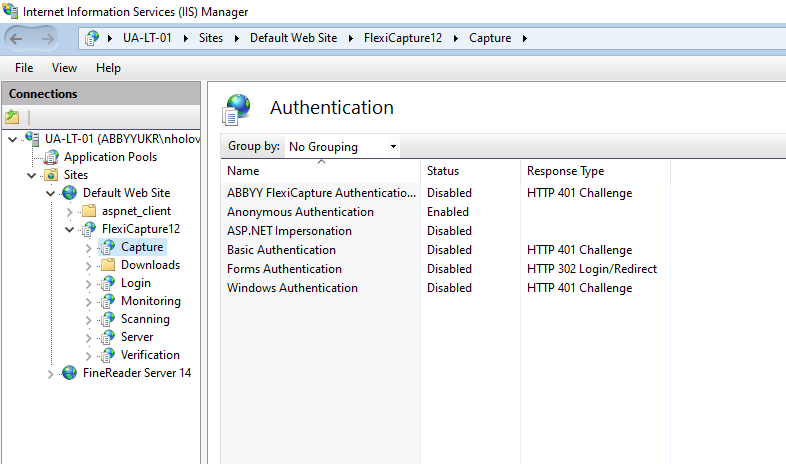Open dropdown arrow after Sites in breadcrumb
786x464 pixels.
(x=237, y=39)
